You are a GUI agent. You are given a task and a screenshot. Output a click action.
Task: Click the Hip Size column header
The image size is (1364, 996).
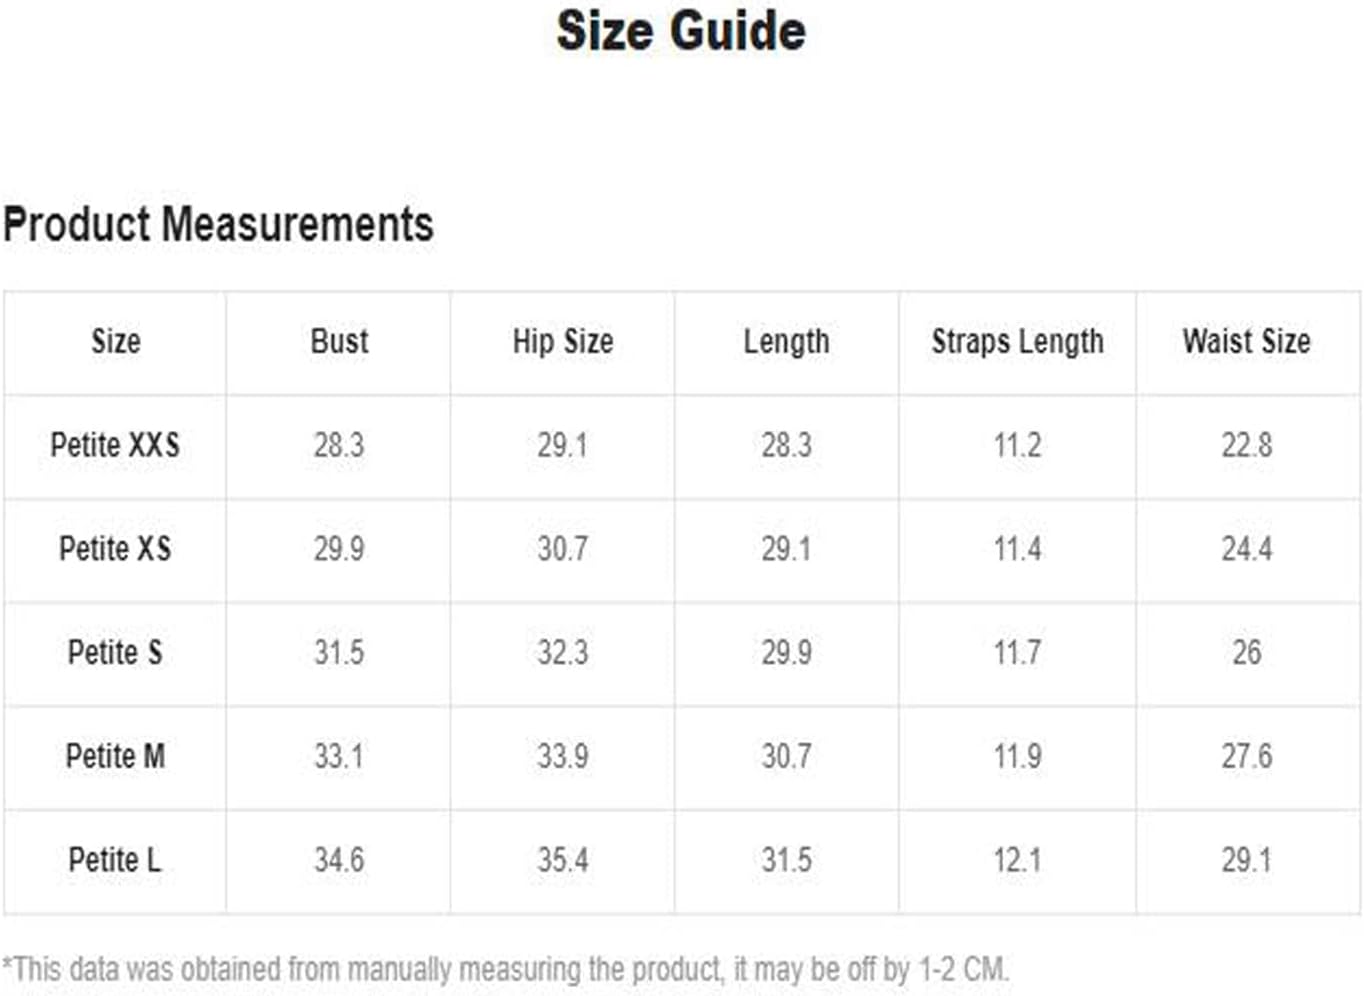tap(562, 342)
